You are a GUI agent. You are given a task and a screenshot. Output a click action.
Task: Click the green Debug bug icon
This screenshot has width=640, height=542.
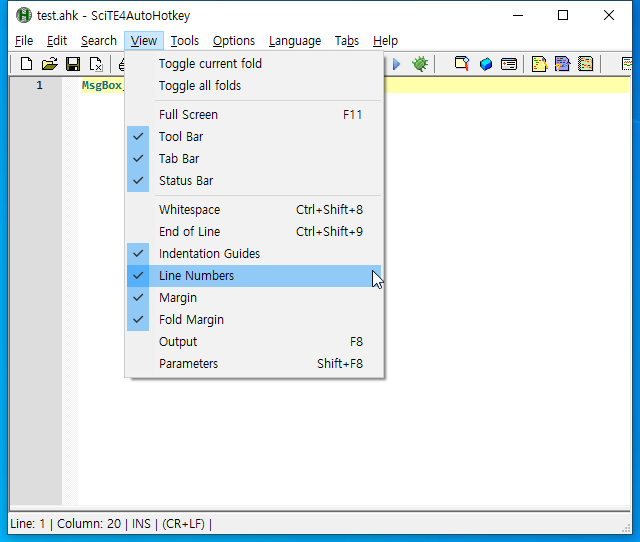[x=420, y=64]
